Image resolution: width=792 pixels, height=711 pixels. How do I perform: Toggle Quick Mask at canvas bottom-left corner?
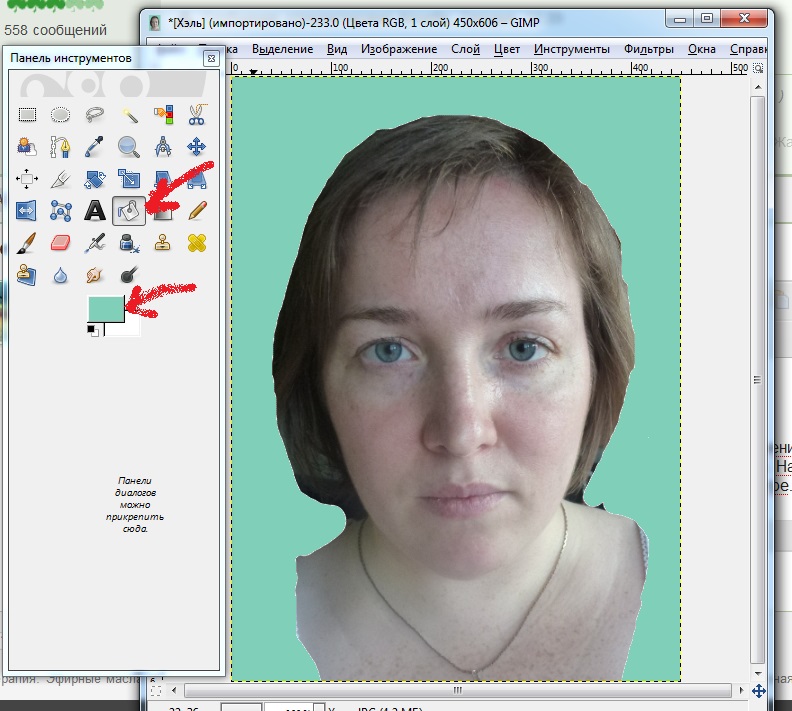156,690
